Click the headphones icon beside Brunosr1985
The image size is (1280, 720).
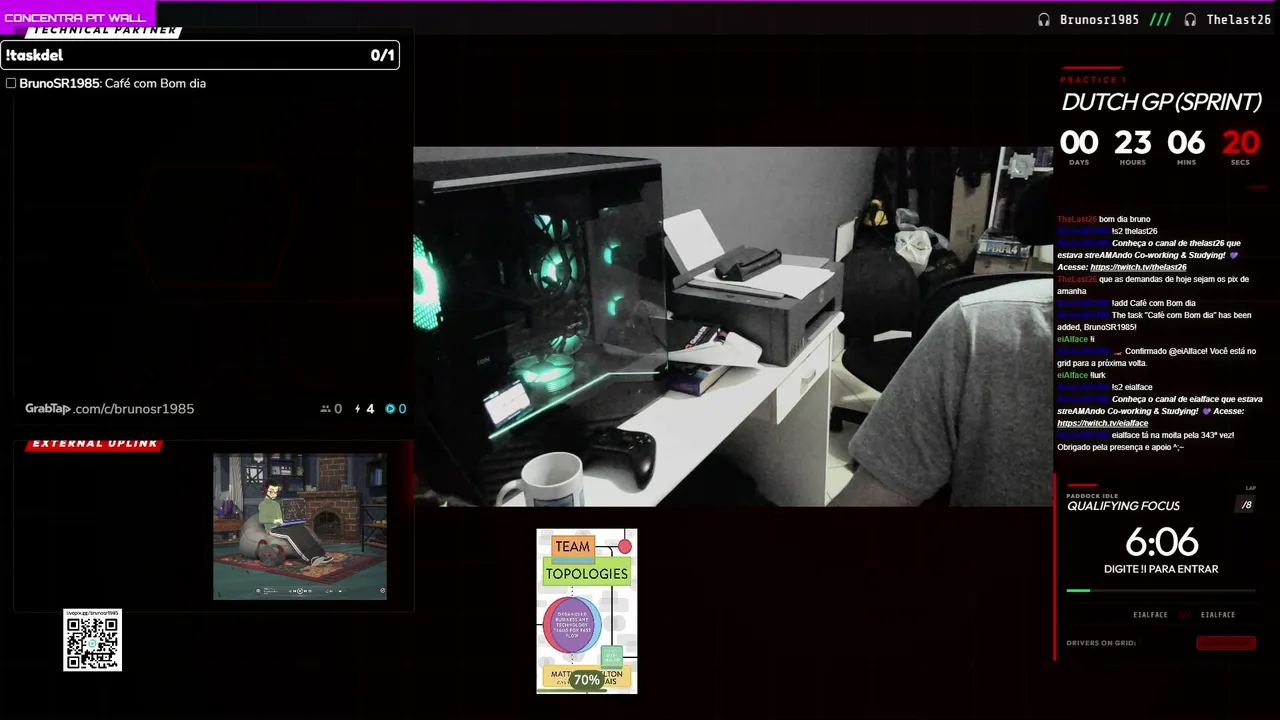point(1044,20)
